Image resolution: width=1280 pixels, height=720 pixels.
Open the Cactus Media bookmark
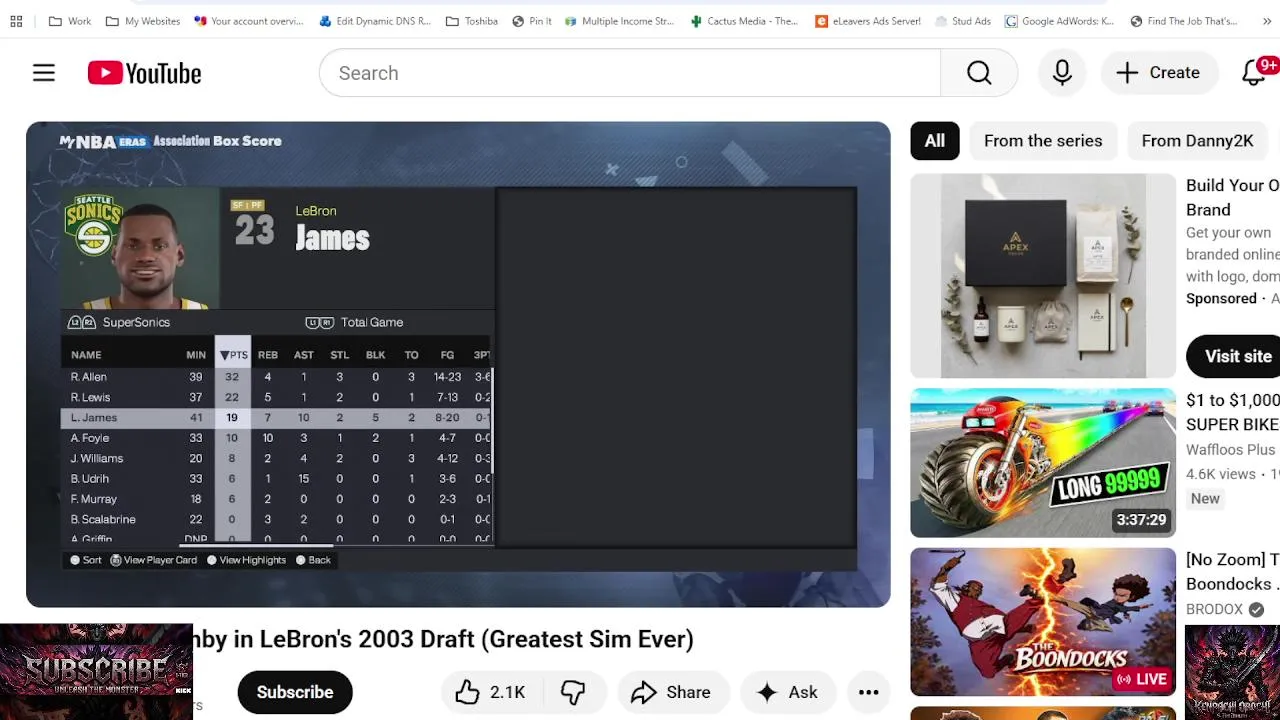point(745,21)
